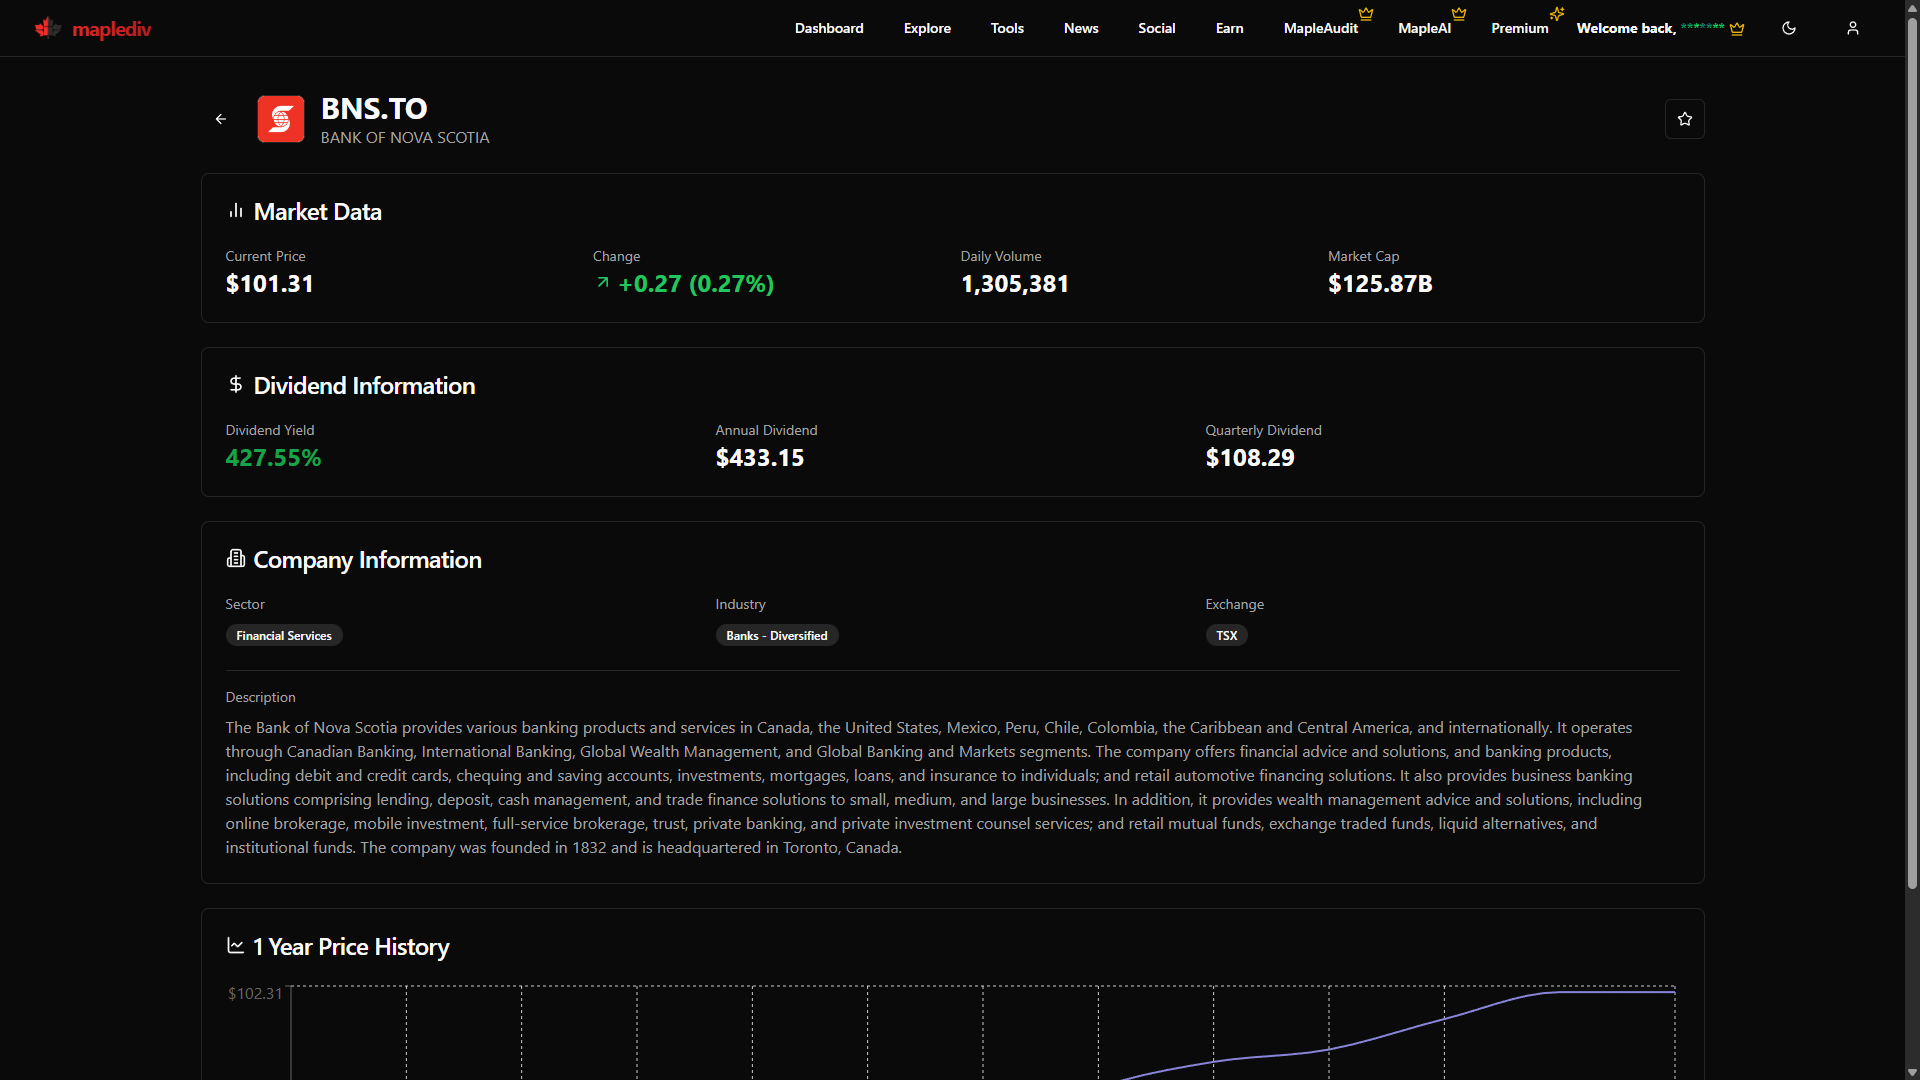Go back using the arrow icon
The image size is (1920, 1080).
[x=220, y=119]
